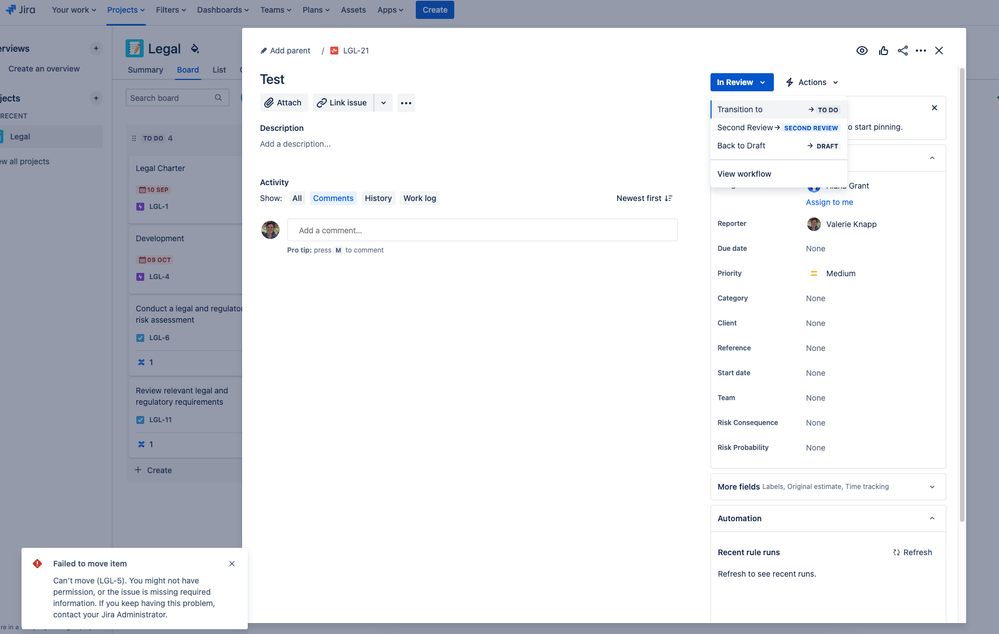999x634 pixels.
Task: Click the paint bucket icon beside Legal
Action: click(195, 48)
